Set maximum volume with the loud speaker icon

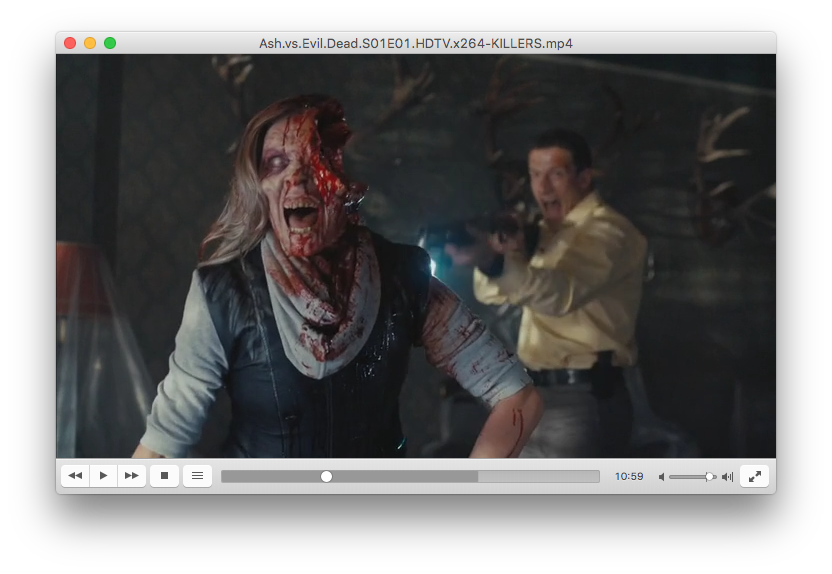point(727,477)
